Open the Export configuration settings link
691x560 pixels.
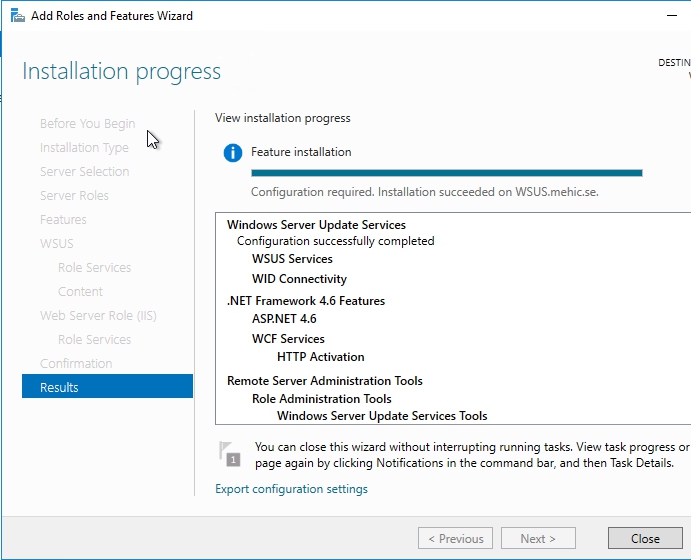291,489
